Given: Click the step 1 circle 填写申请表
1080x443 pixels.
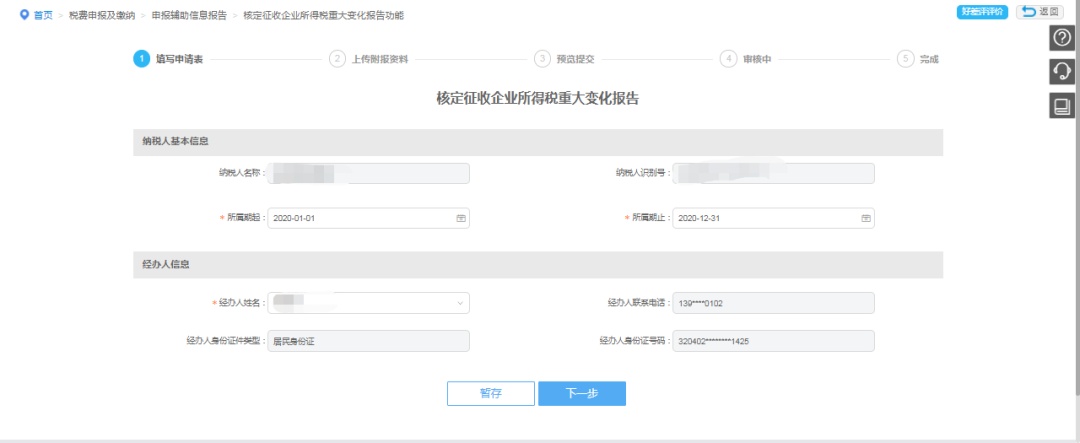Looking at the screenshot, I should click(x=141, y=59).
